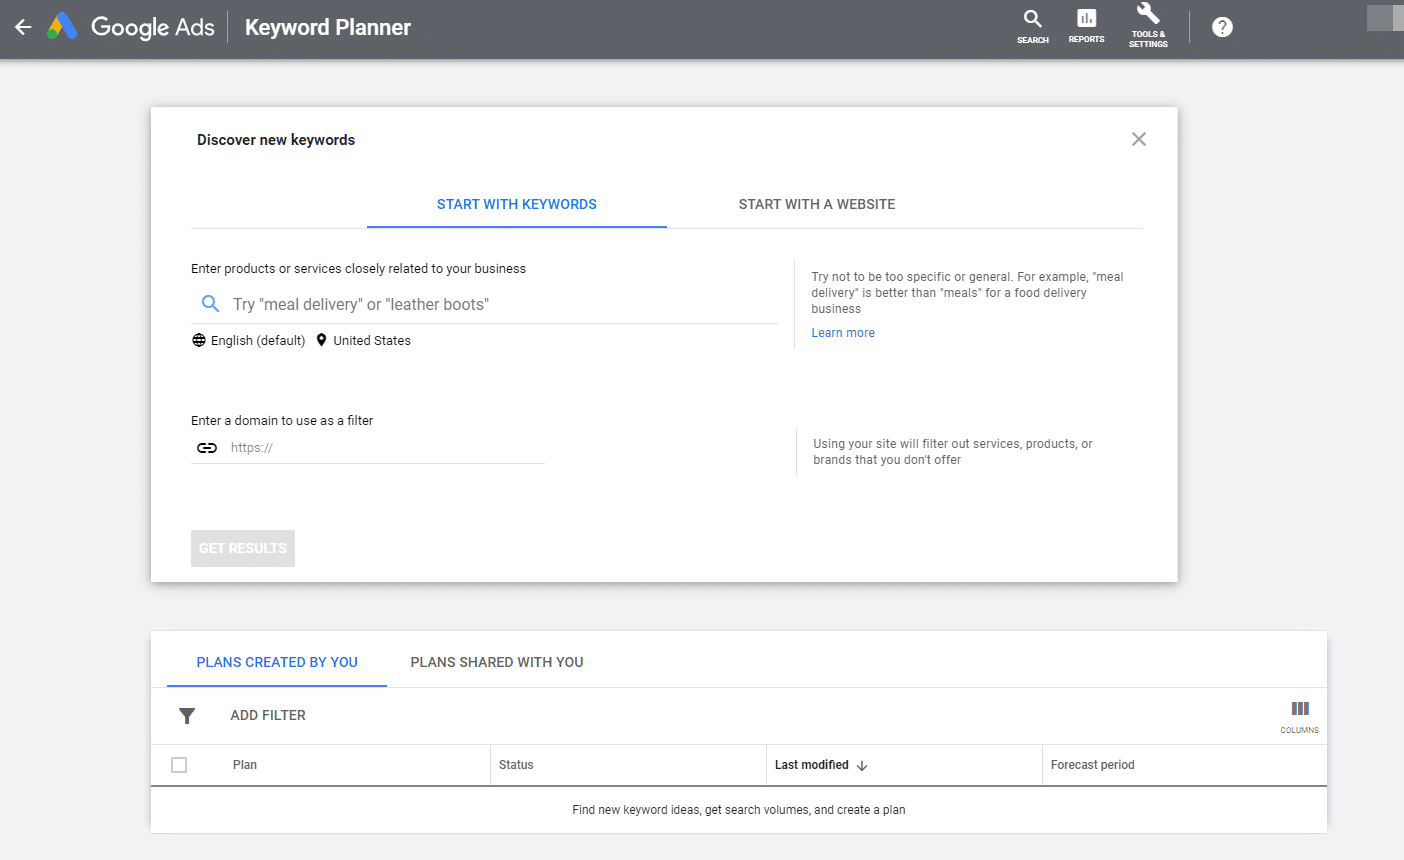This screenshot has width=1404, height=860.
Task: Switch to Start with a Website tab
Action: tap(816, 204)
